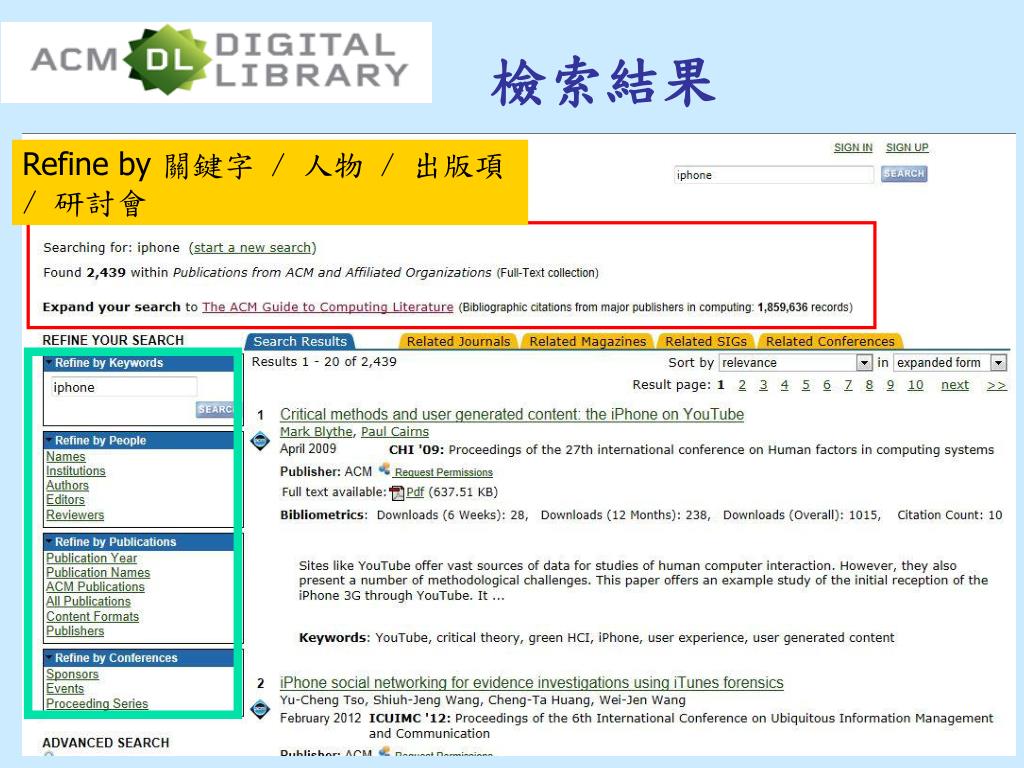Open the Related SIGs tab
Screen dimensions: 1024x768
pos(706,342)
